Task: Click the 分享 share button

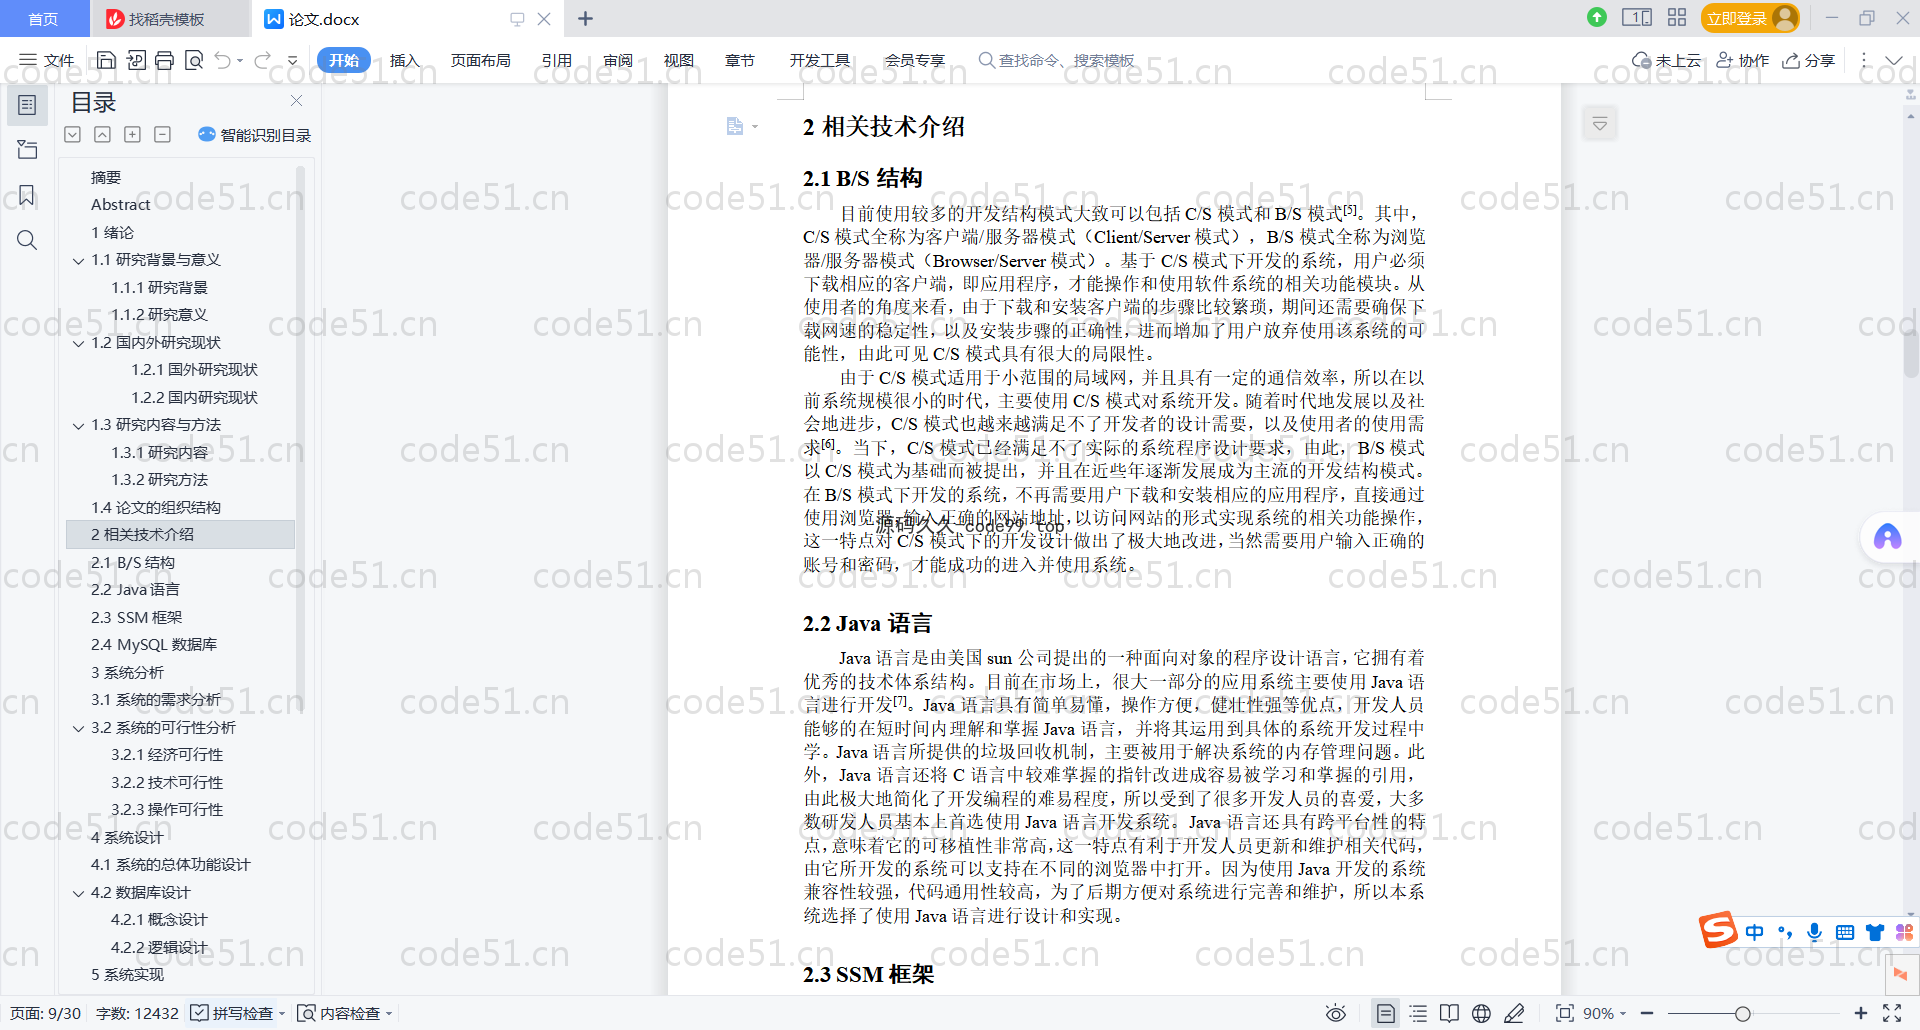Action: 1809,60
